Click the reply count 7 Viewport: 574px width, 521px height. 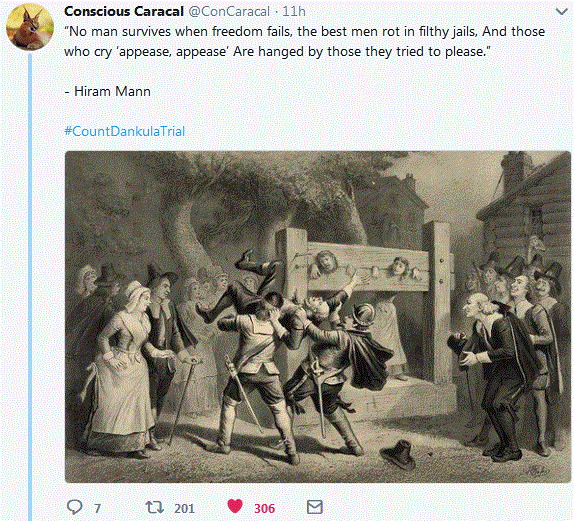pyautogui.click(x=97, y=509)
